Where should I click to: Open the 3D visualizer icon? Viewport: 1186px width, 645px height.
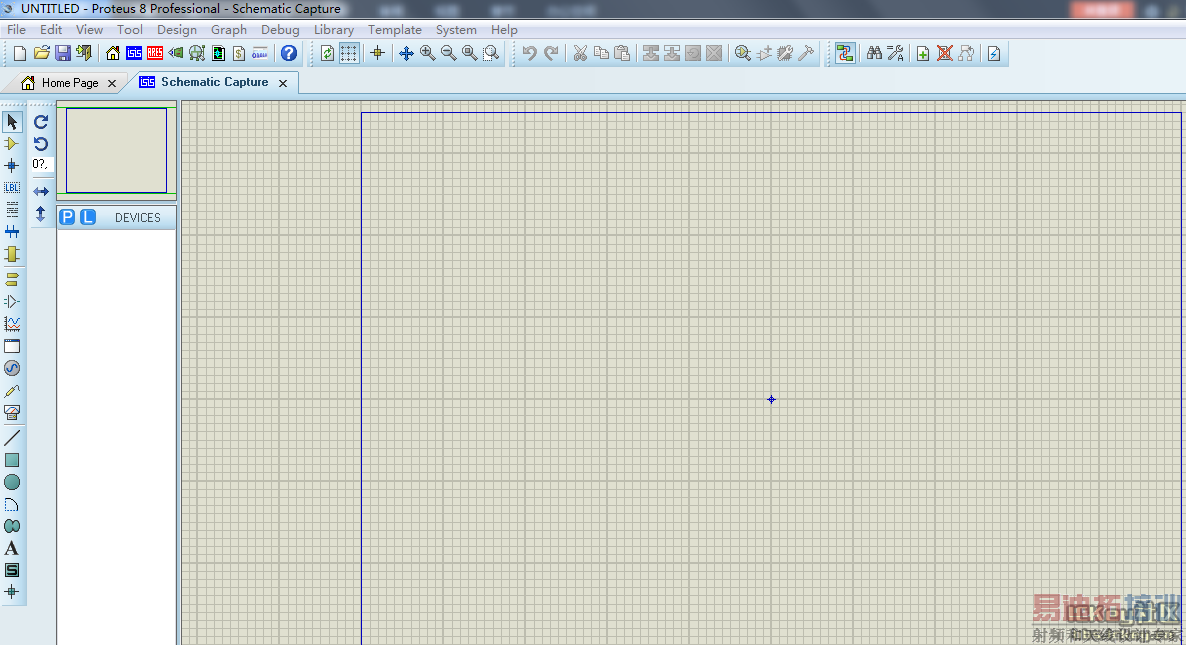pos(176,54)
